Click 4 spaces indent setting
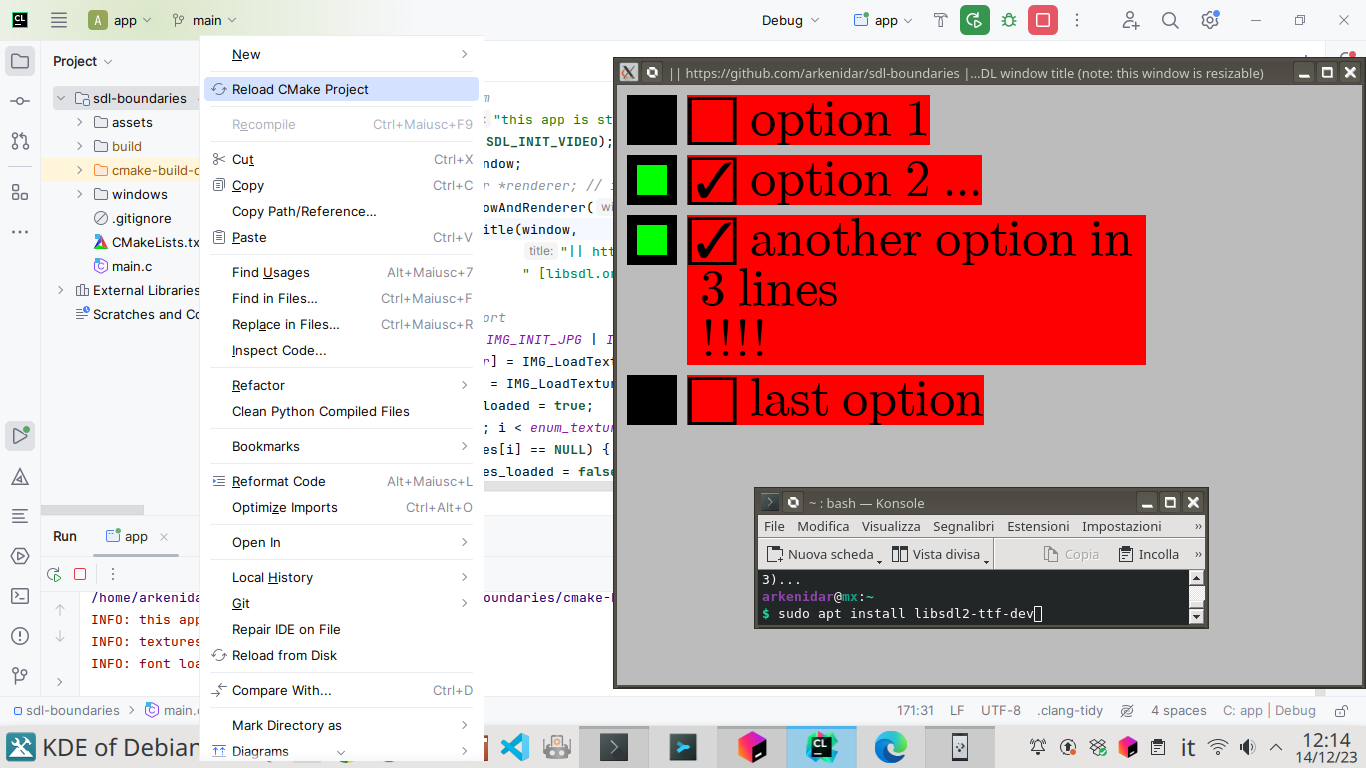The height and width of the screenshot is (768, 1366). (1178, 710)
